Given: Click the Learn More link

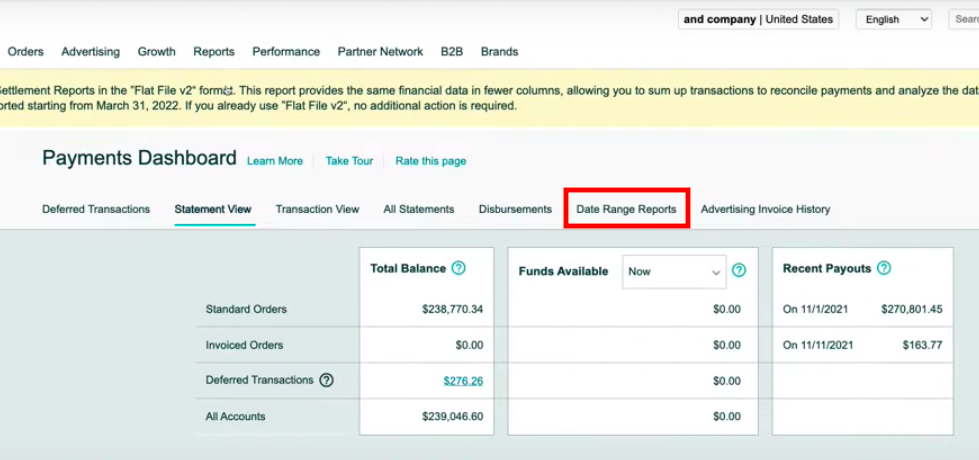Looking at the screenshot, I should click(x=275, y=161).
